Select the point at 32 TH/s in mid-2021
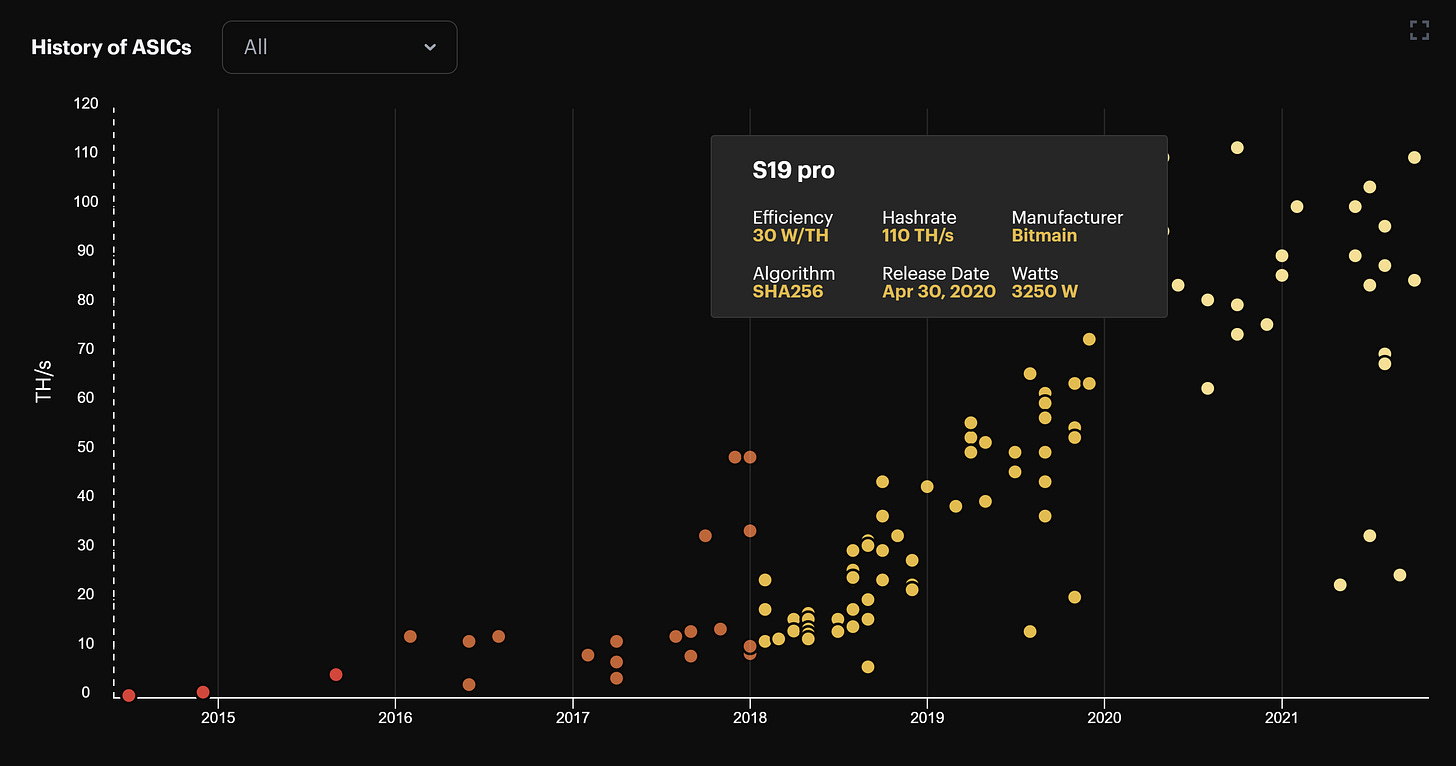Screen dimensions: 1456x766 [x=1370, y=535]
